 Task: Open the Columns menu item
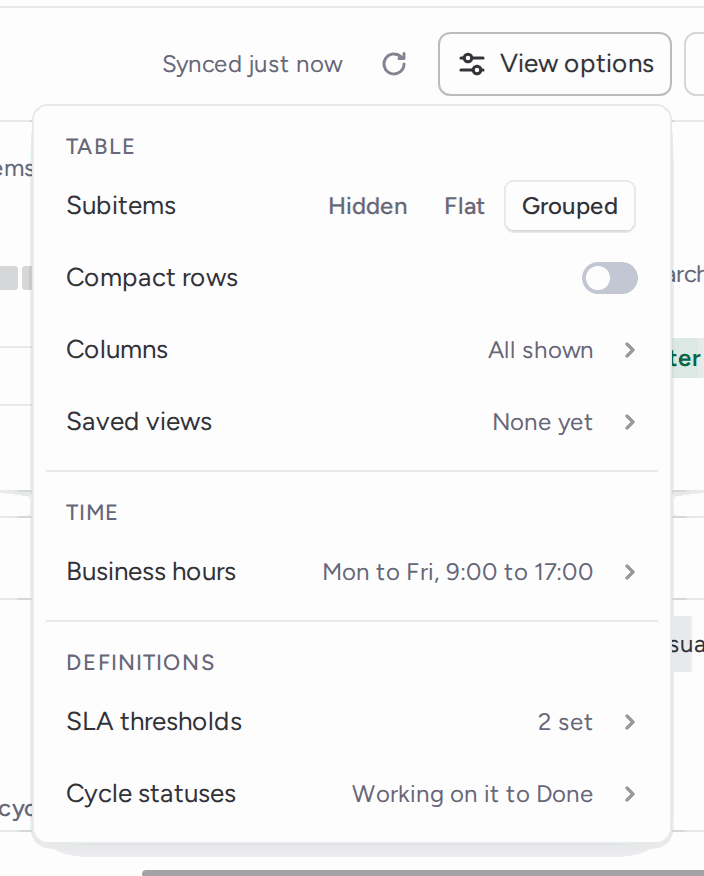pyautogui.click(x=352, y=350)
